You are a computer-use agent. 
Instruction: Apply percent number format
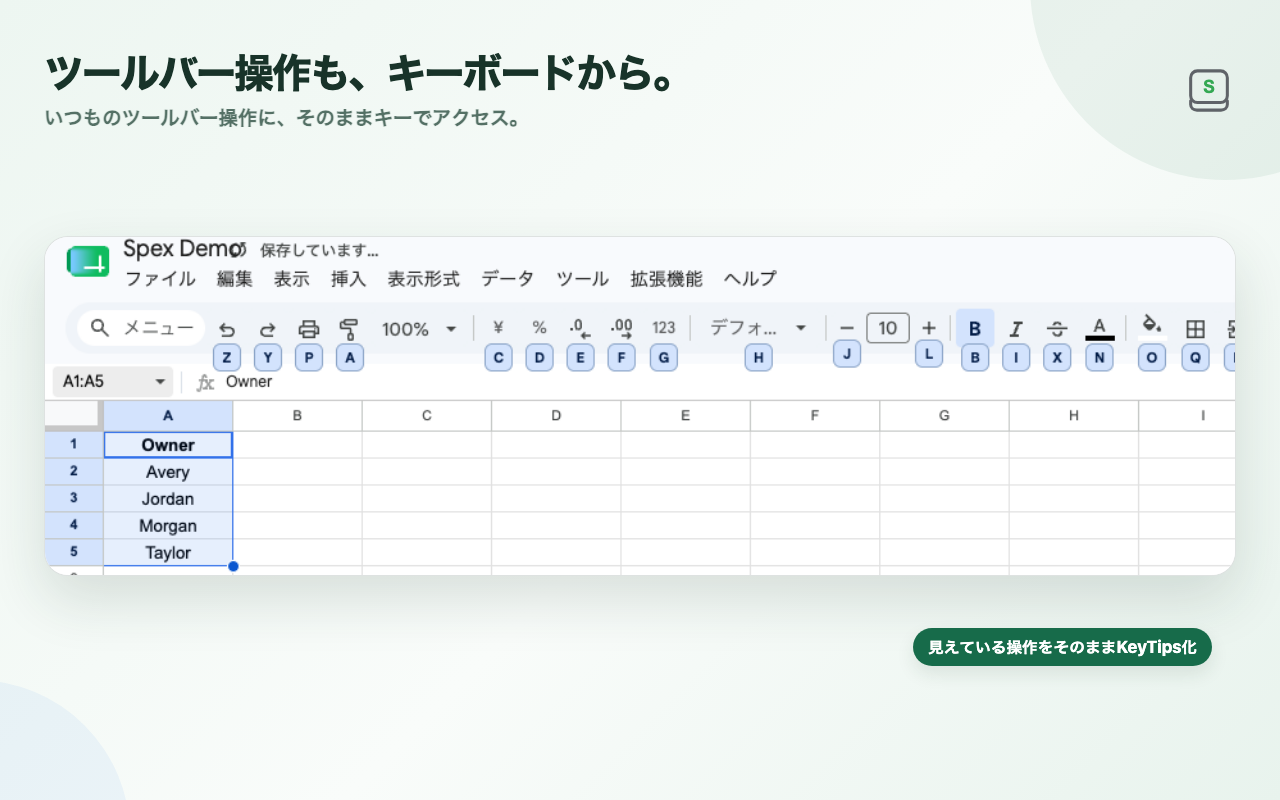[x=539, y=327]
